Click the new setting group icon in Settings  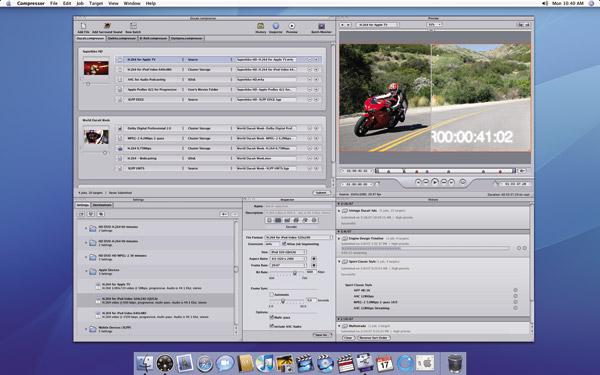coord(82,214)
